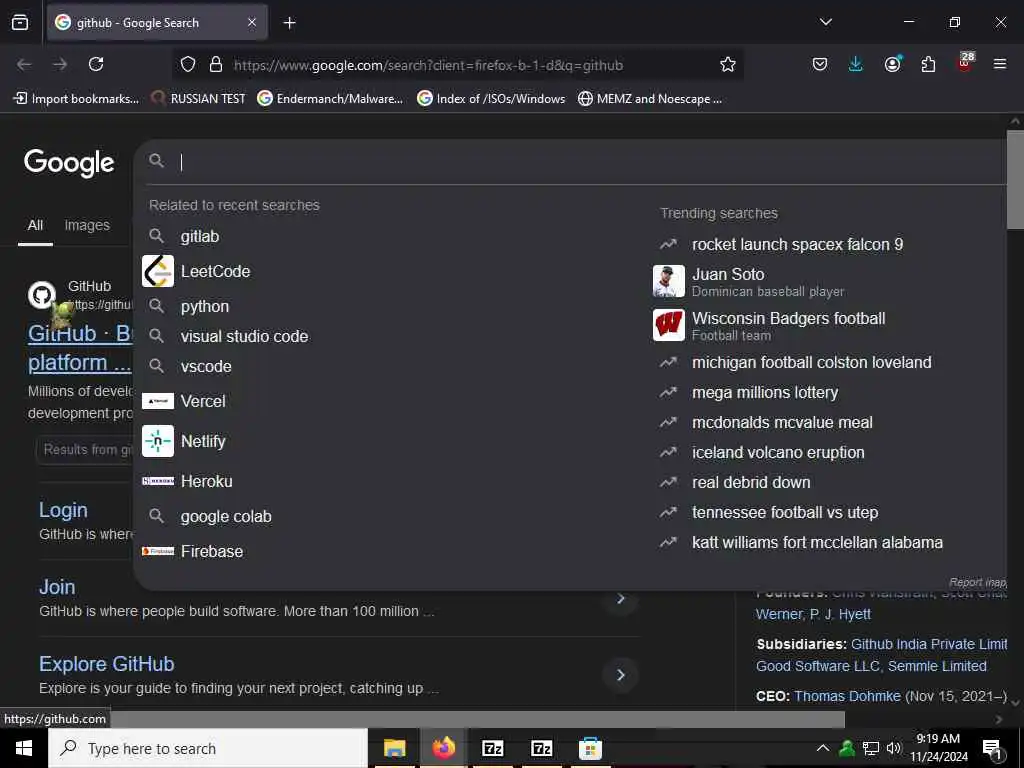Click the Netlify suggestion logo
Screen dimensions: 1024x768
click(158, 441)
